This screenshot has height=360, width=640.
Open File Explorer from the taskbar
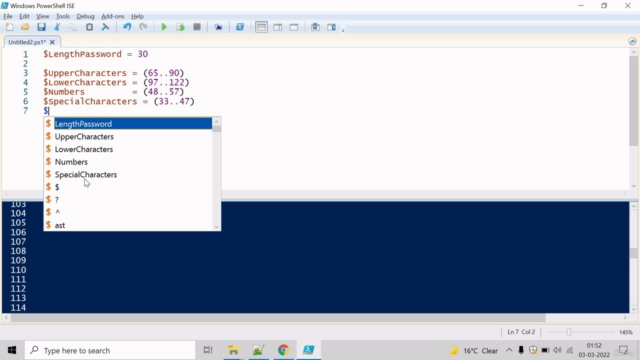click(x=233, y=350)
